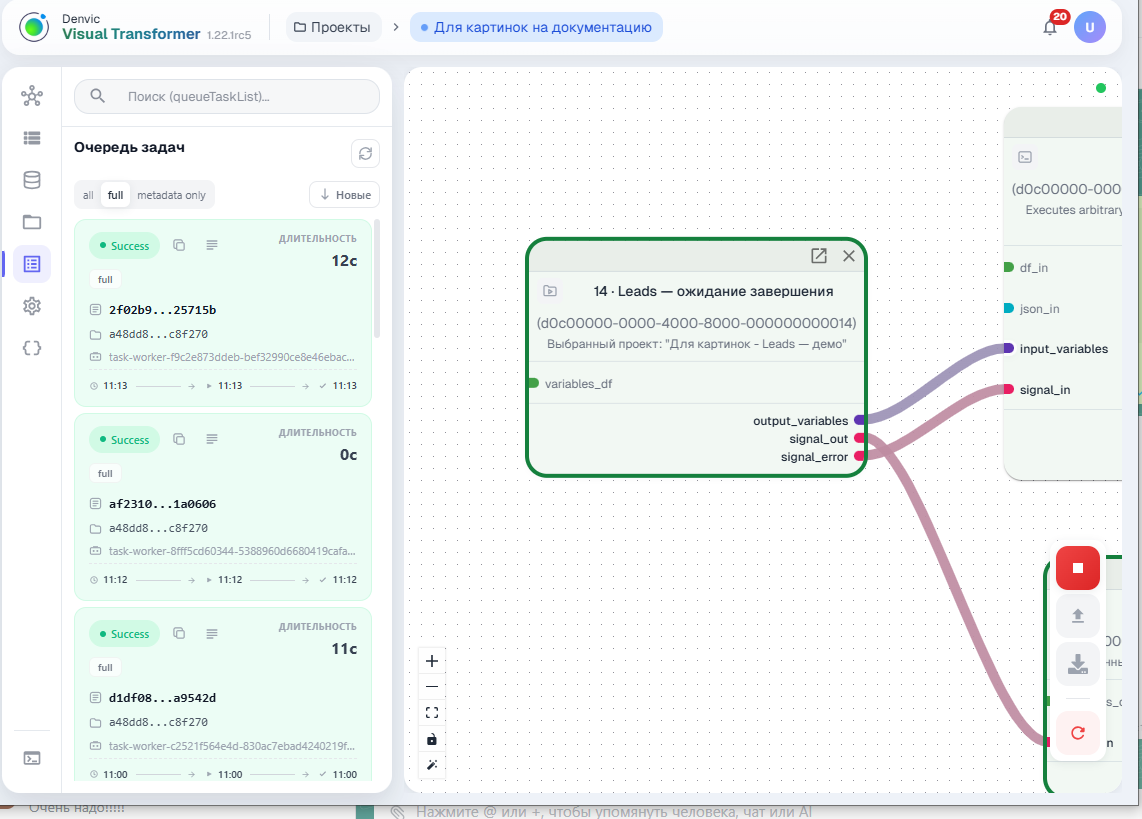The height and width of the screenshot is (819, 1142).
Task: Click the signal_error port
Action: pos(860,456)
